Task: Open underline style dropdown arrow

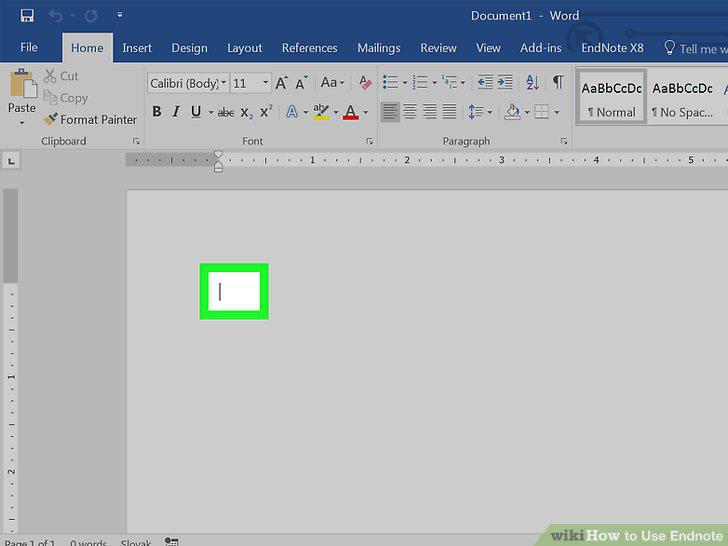Action: click(211, 112)
